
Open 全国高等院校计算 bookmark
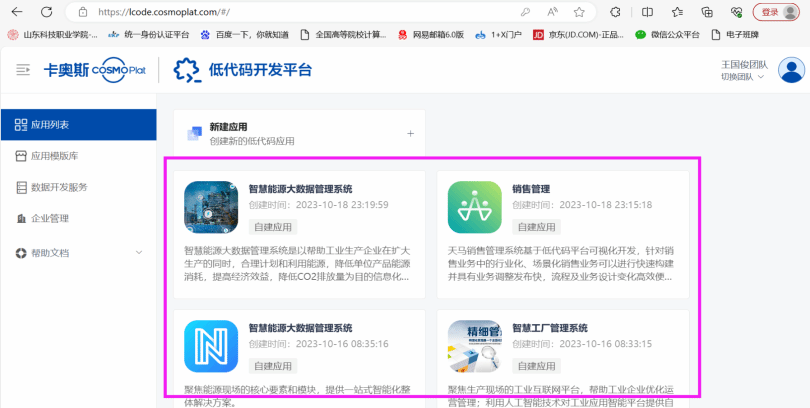coord(344,35)
